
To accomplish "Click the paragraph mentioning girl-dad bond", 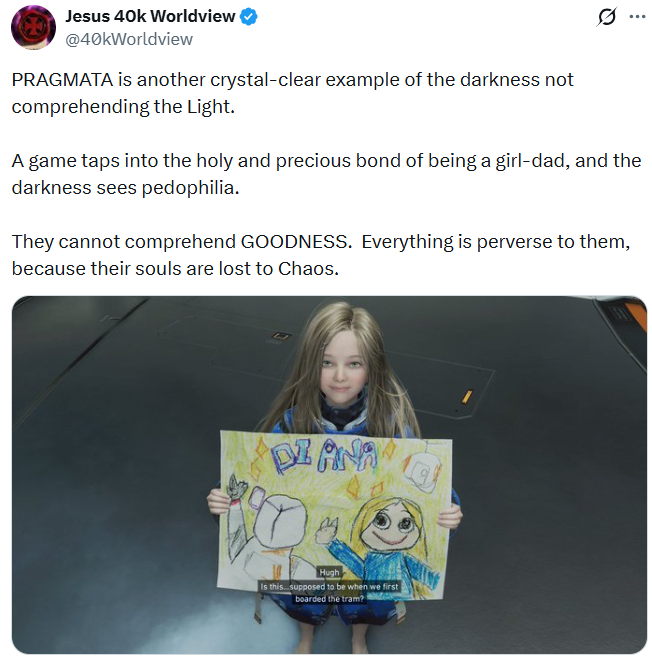I will [326, 174].
